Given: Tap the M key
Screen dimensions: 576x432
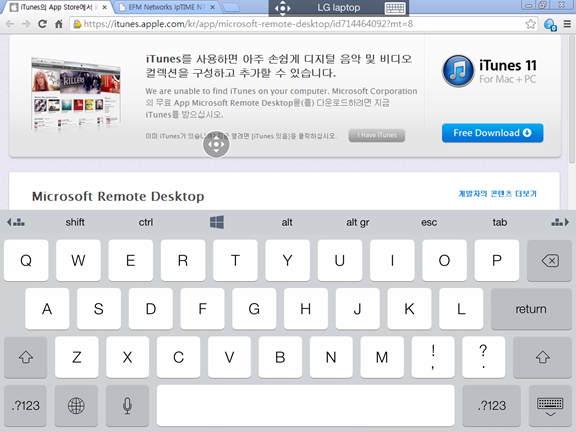Looking at the screenshot, I should (x=382, y=357).
